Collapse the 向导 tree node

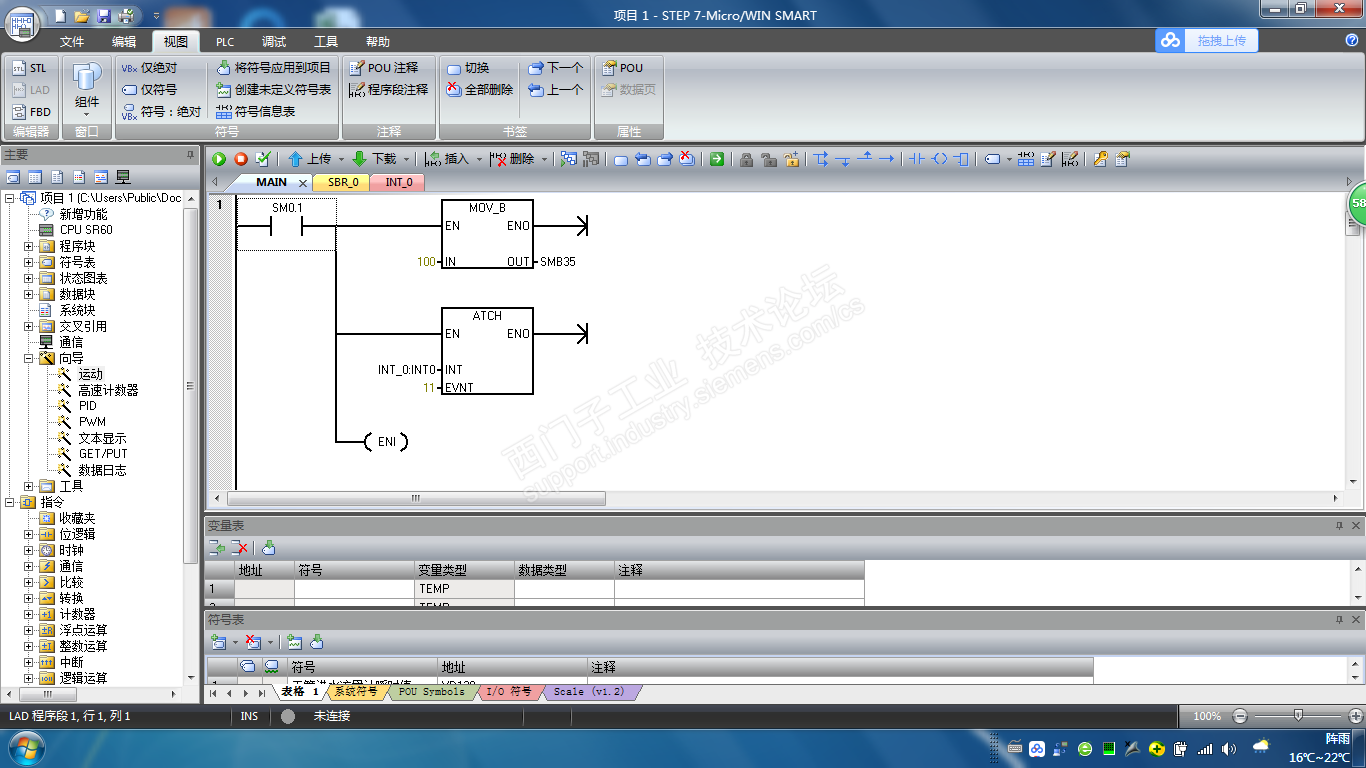(29, 358)
